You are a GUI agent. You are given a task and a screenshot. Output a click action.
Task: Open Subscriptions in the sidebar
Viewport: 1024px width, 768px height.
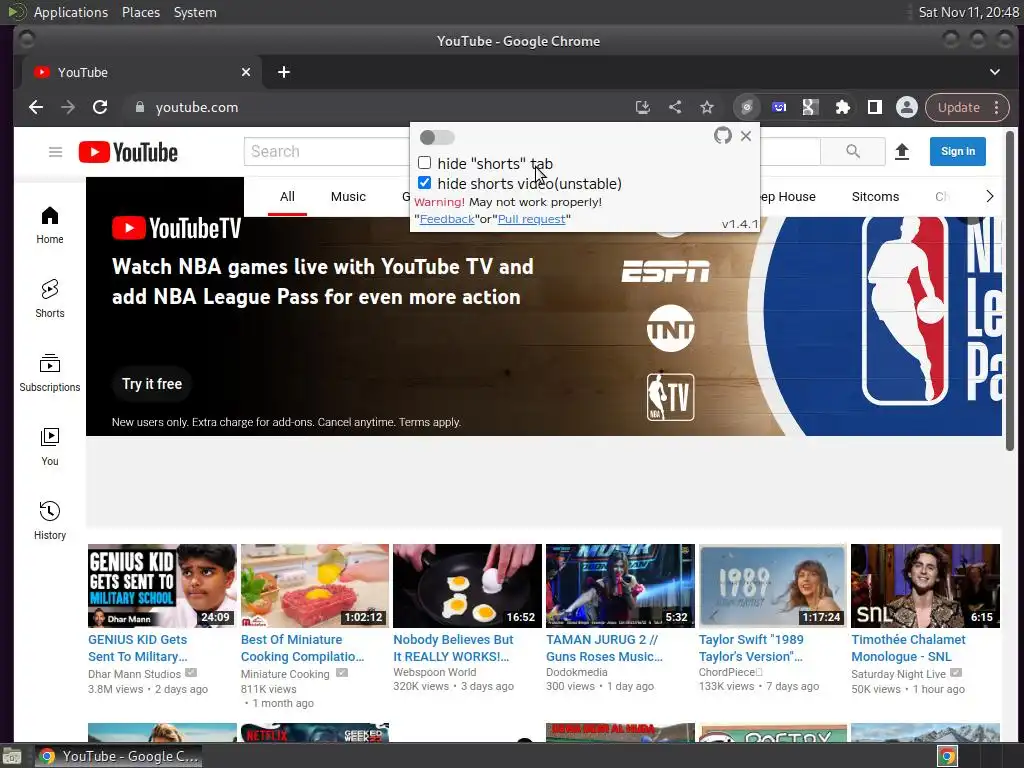coord(50,373)
